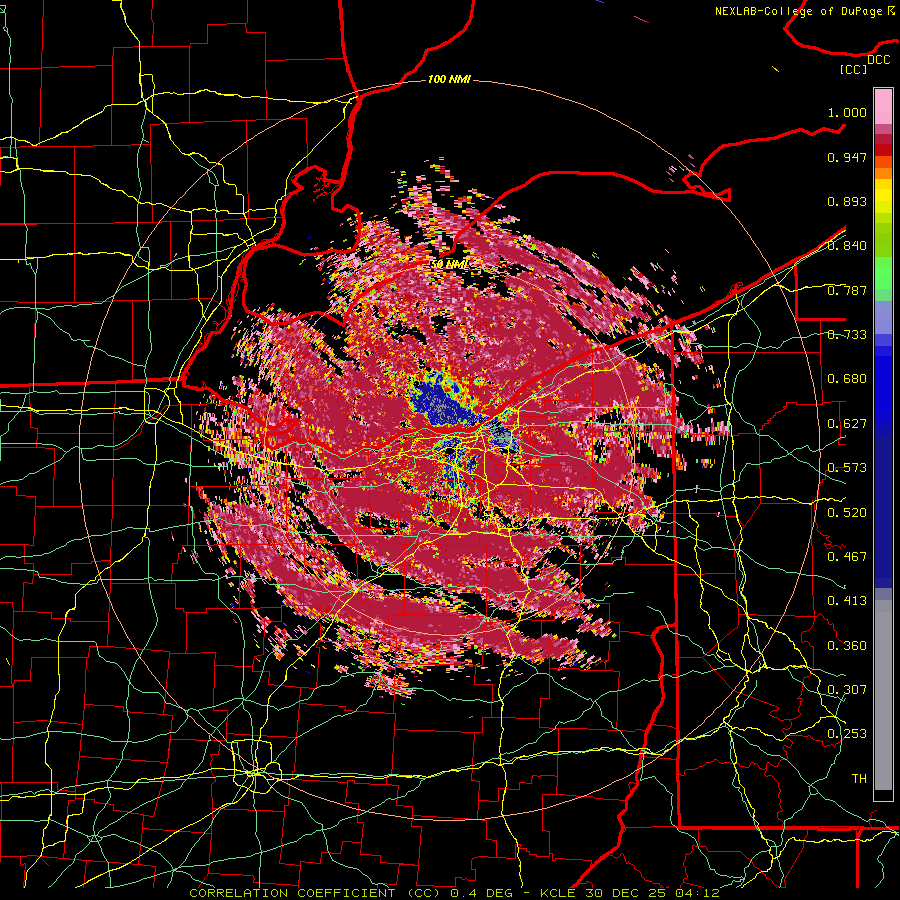Click the 0.627 legend value
The height and width of the screenshot is (900, 900).
pos(847,424)
